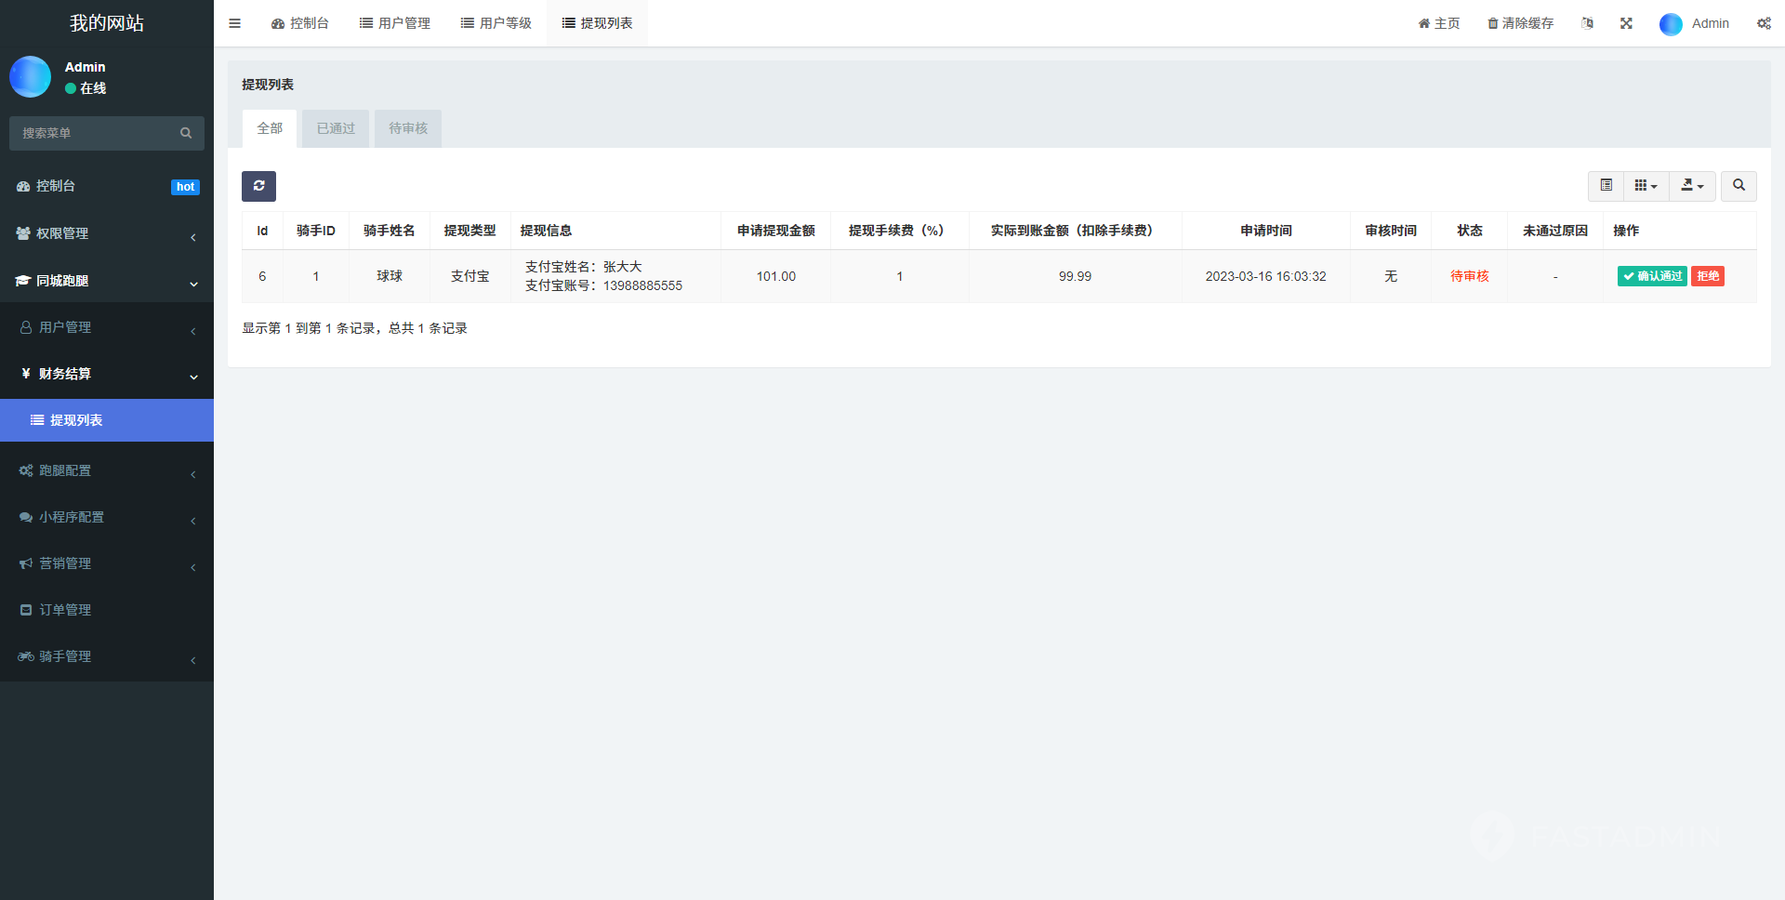This screenshot has width=1785, height=900.
Task: Open the language switch icon
Action: point(1587,23)
